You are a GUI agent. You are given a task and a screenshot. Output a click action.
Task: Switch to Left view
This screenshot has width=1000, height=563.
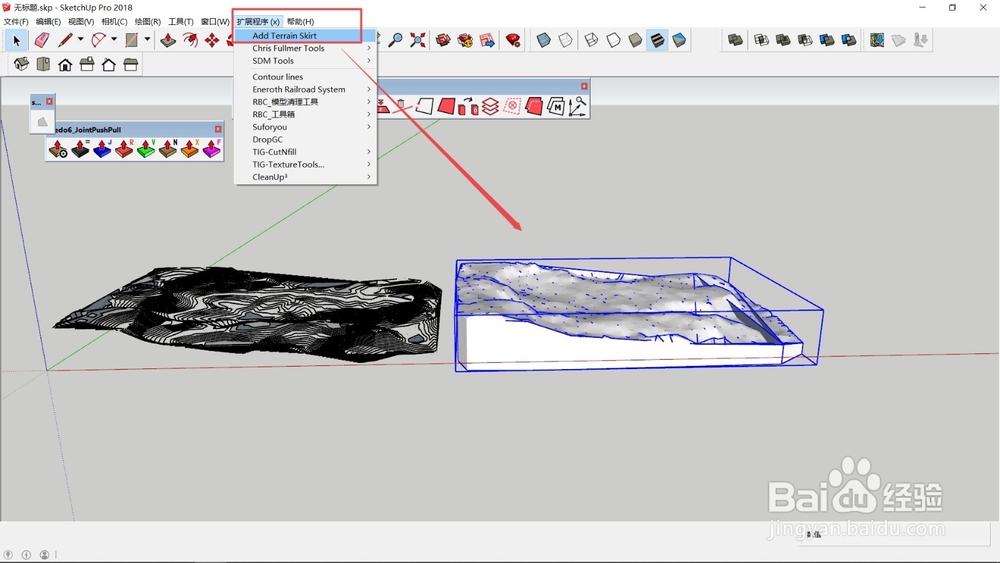[131, 64]
